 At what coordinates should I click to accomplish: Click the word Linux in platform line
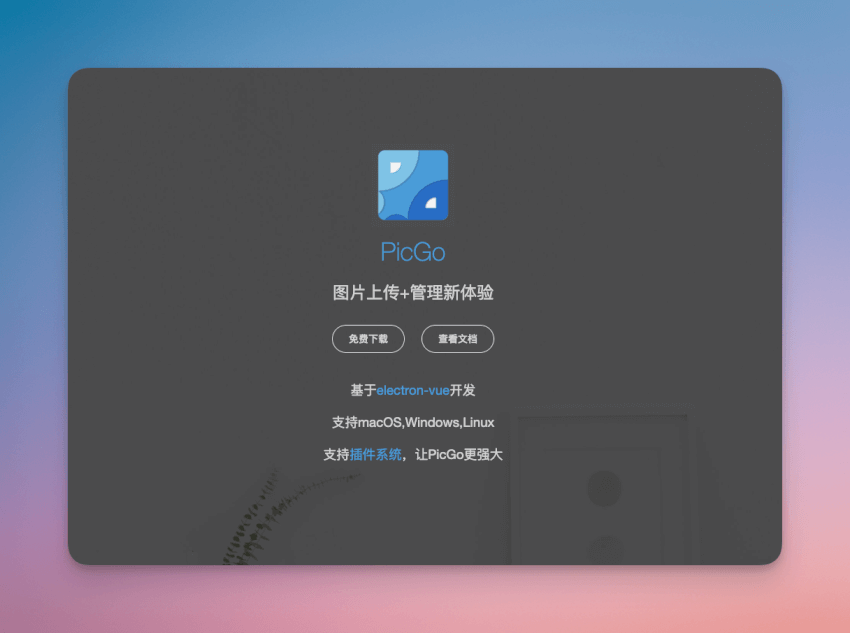pos(478,422)
